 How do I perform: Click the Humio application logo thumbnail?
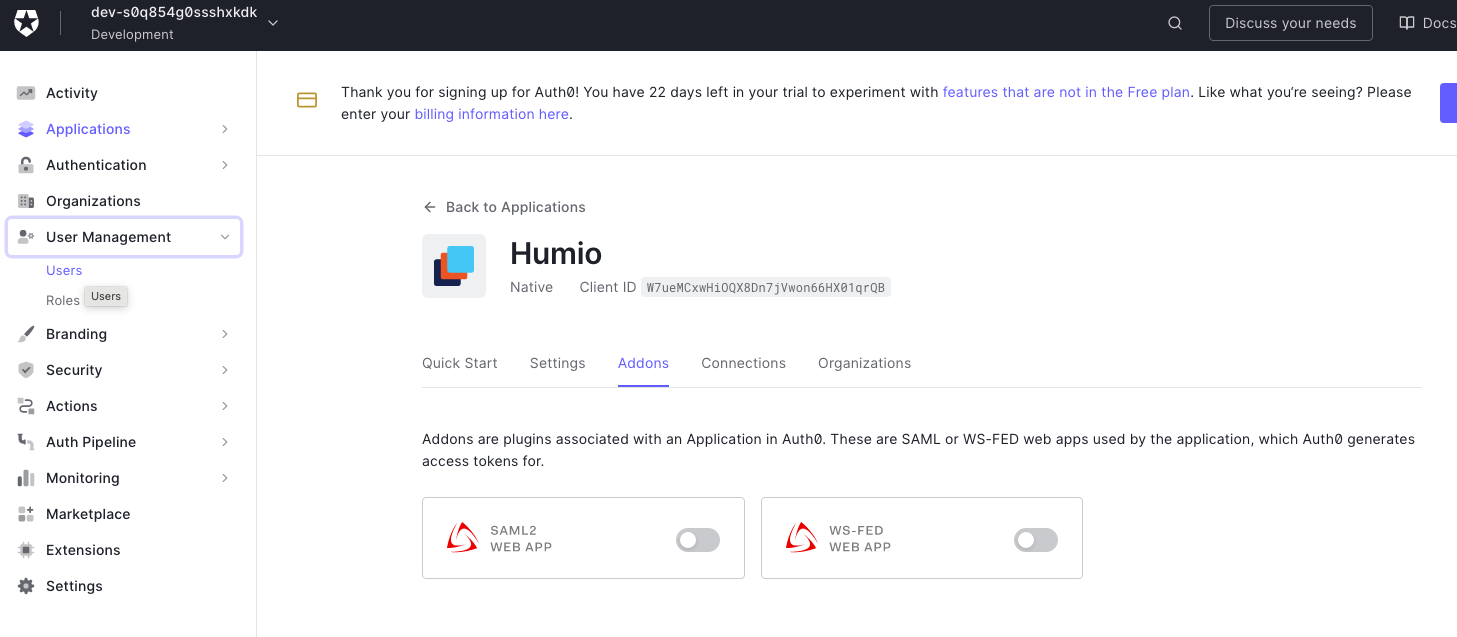pyautogui.click(x=454, y=265)
